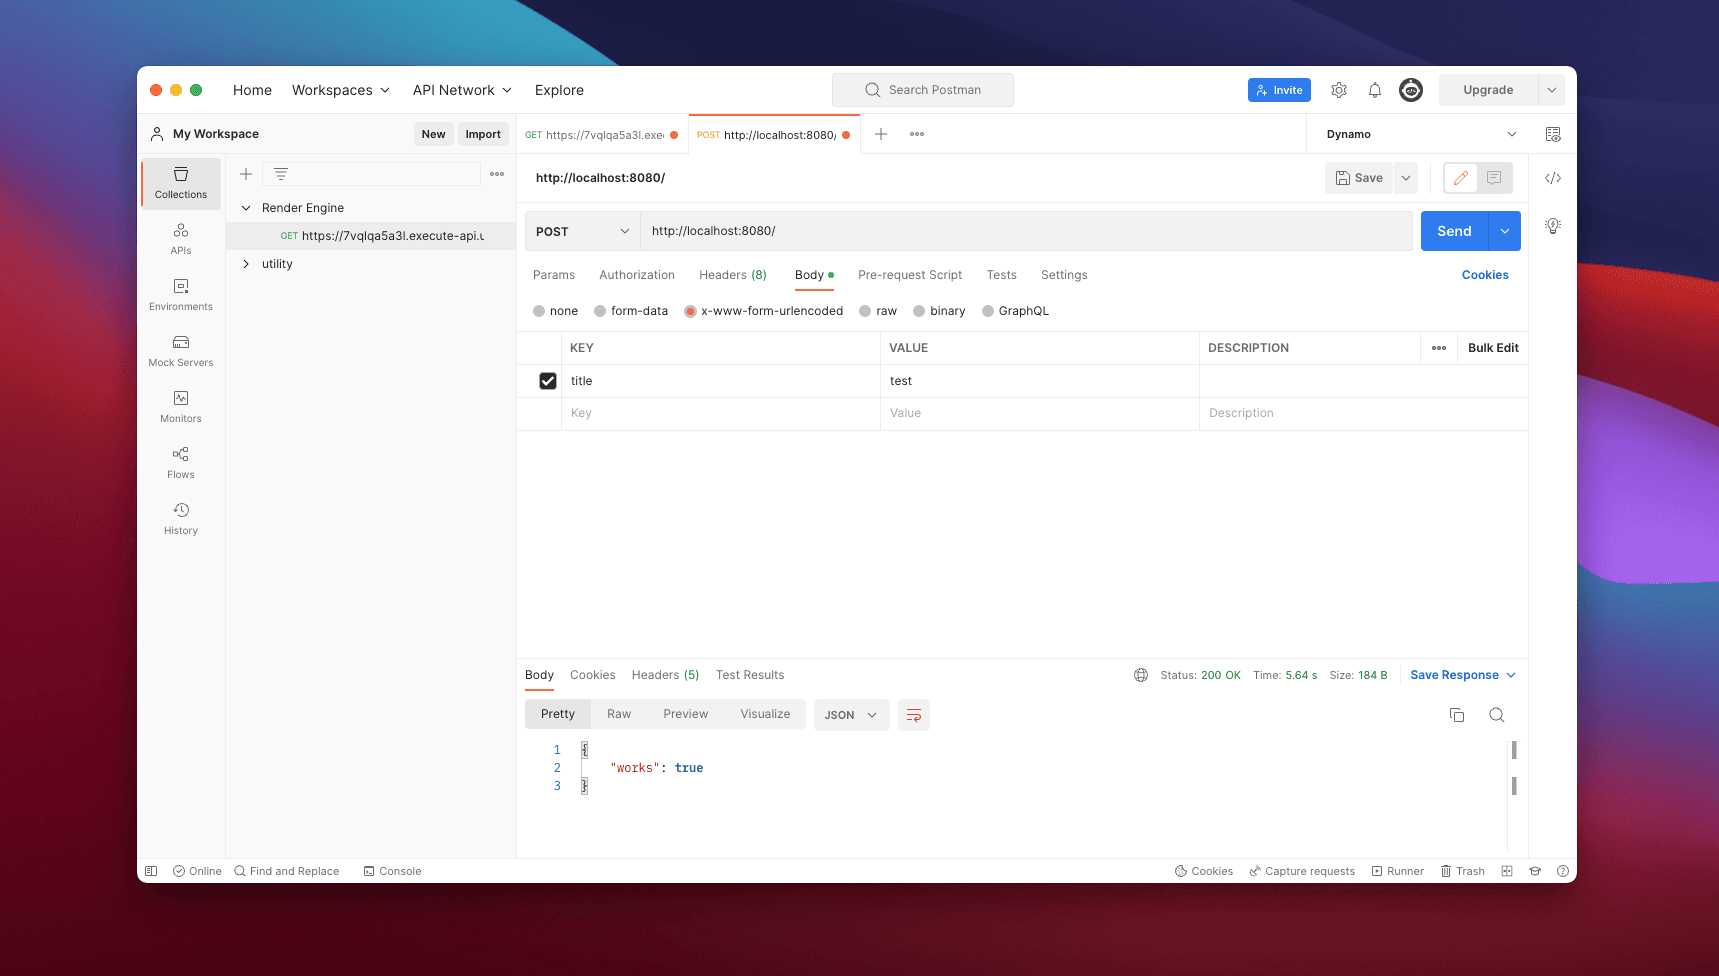Switch to the Tests tab
The width and height of the screenshot is (1719, 976).
(1002, 275)
